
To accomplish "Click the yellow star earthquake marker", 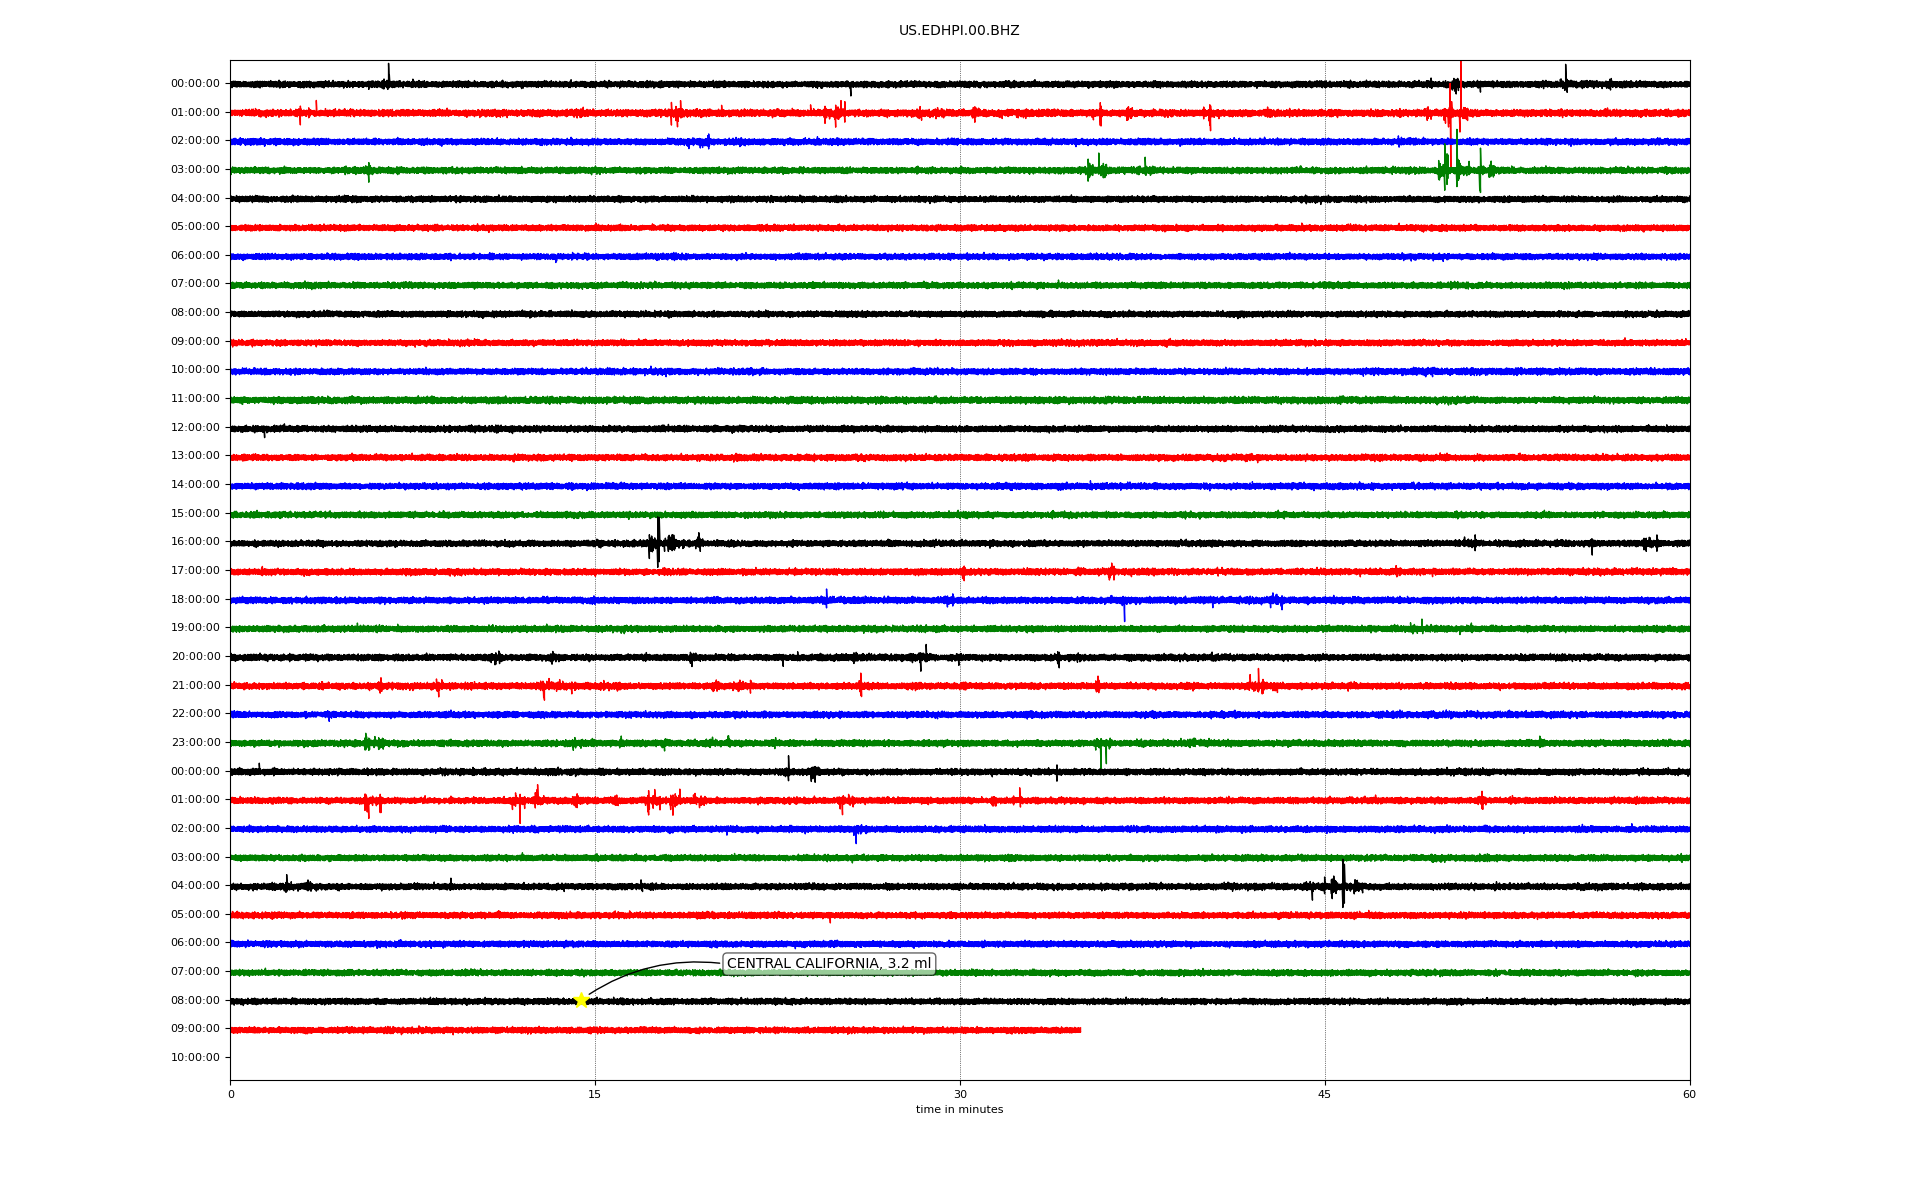I will (581, 1000).
